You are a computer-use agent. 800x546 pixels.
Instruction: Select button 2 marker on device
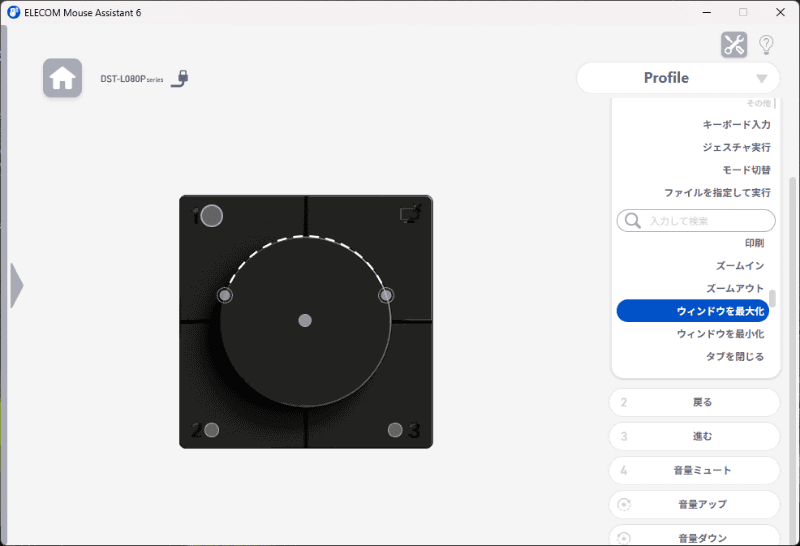pyautogui.click(x=211, y=430)
